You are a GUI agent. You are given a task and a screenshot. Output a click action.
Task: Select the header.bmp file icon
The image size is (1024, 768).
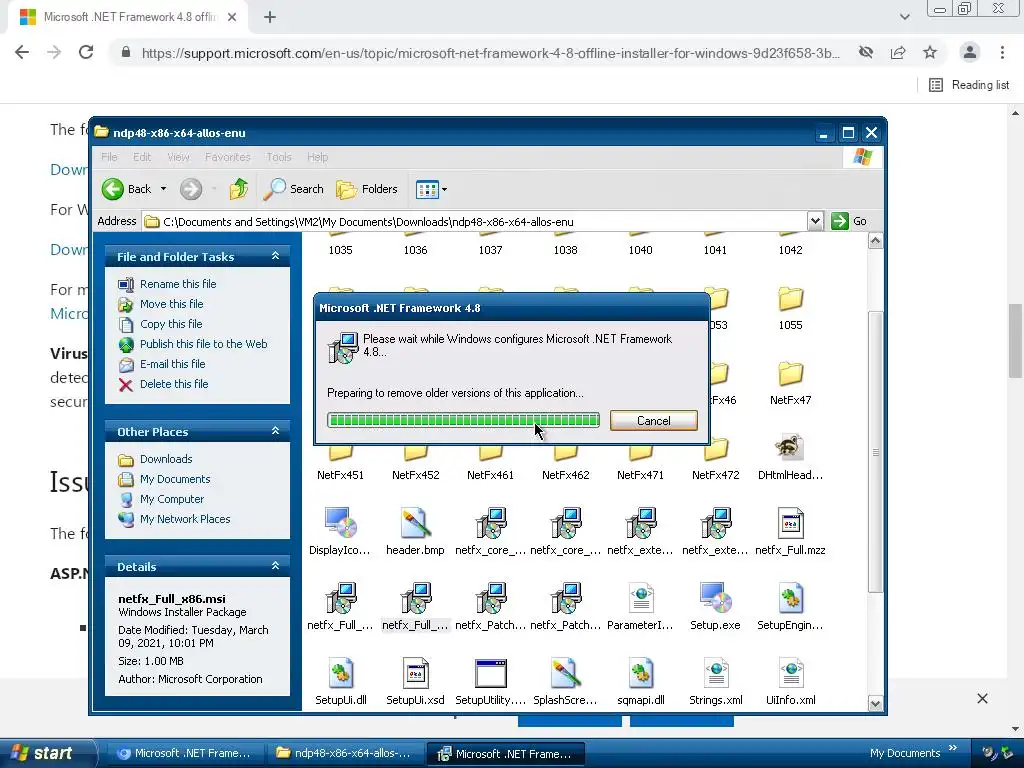point(415,523)
